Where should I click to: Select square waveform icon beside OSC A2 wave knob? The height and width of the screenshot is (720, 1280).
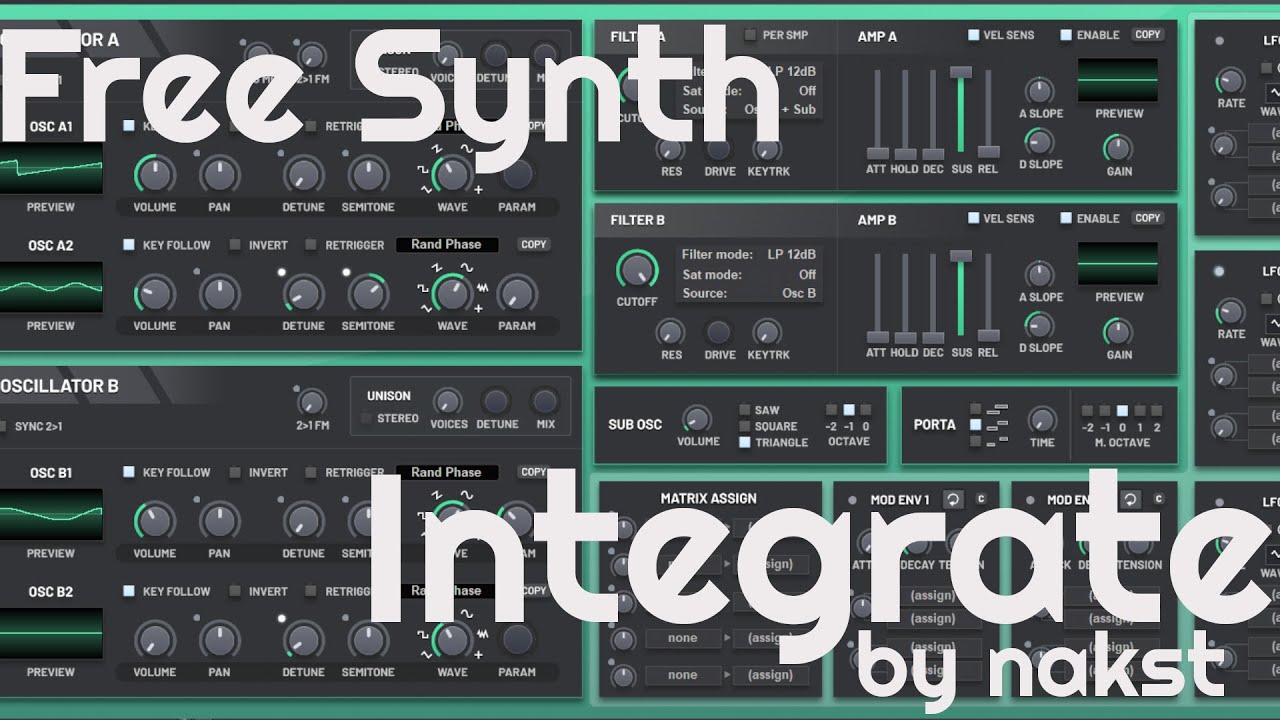pos(425,289)
